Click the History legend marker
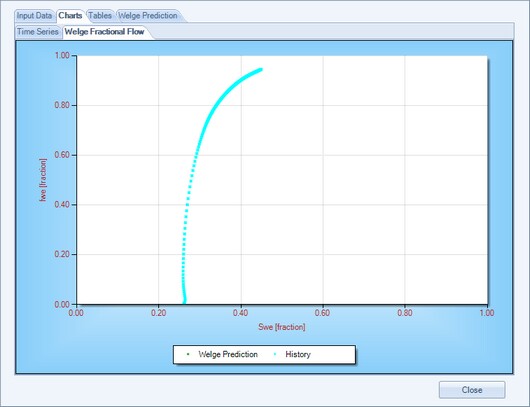This screenshot has height=407, width=530. point(275,354)
